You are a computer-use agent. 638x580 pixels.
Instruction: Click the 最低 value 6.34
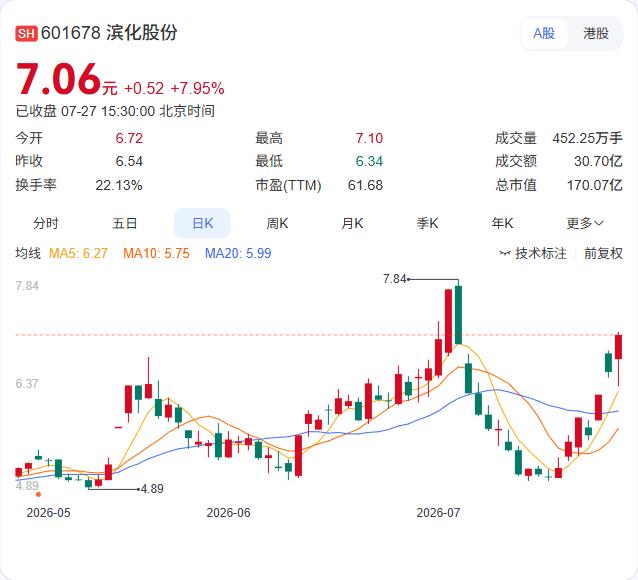[x=369, y=161]
